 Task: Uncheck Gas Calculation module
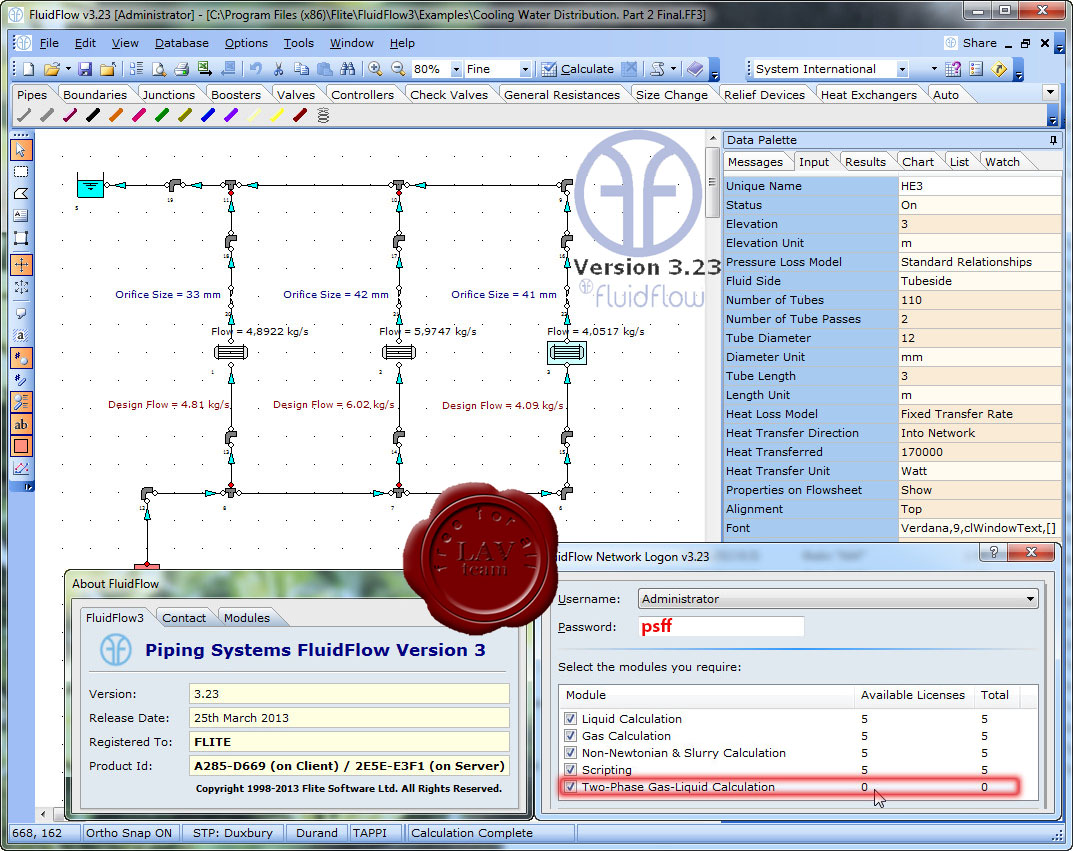coord(570,736)
